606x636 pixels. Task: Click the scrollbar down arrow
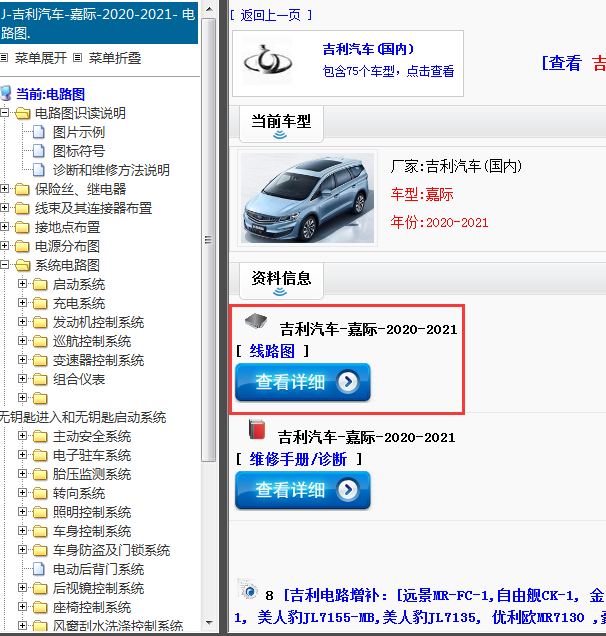point(209,623)
